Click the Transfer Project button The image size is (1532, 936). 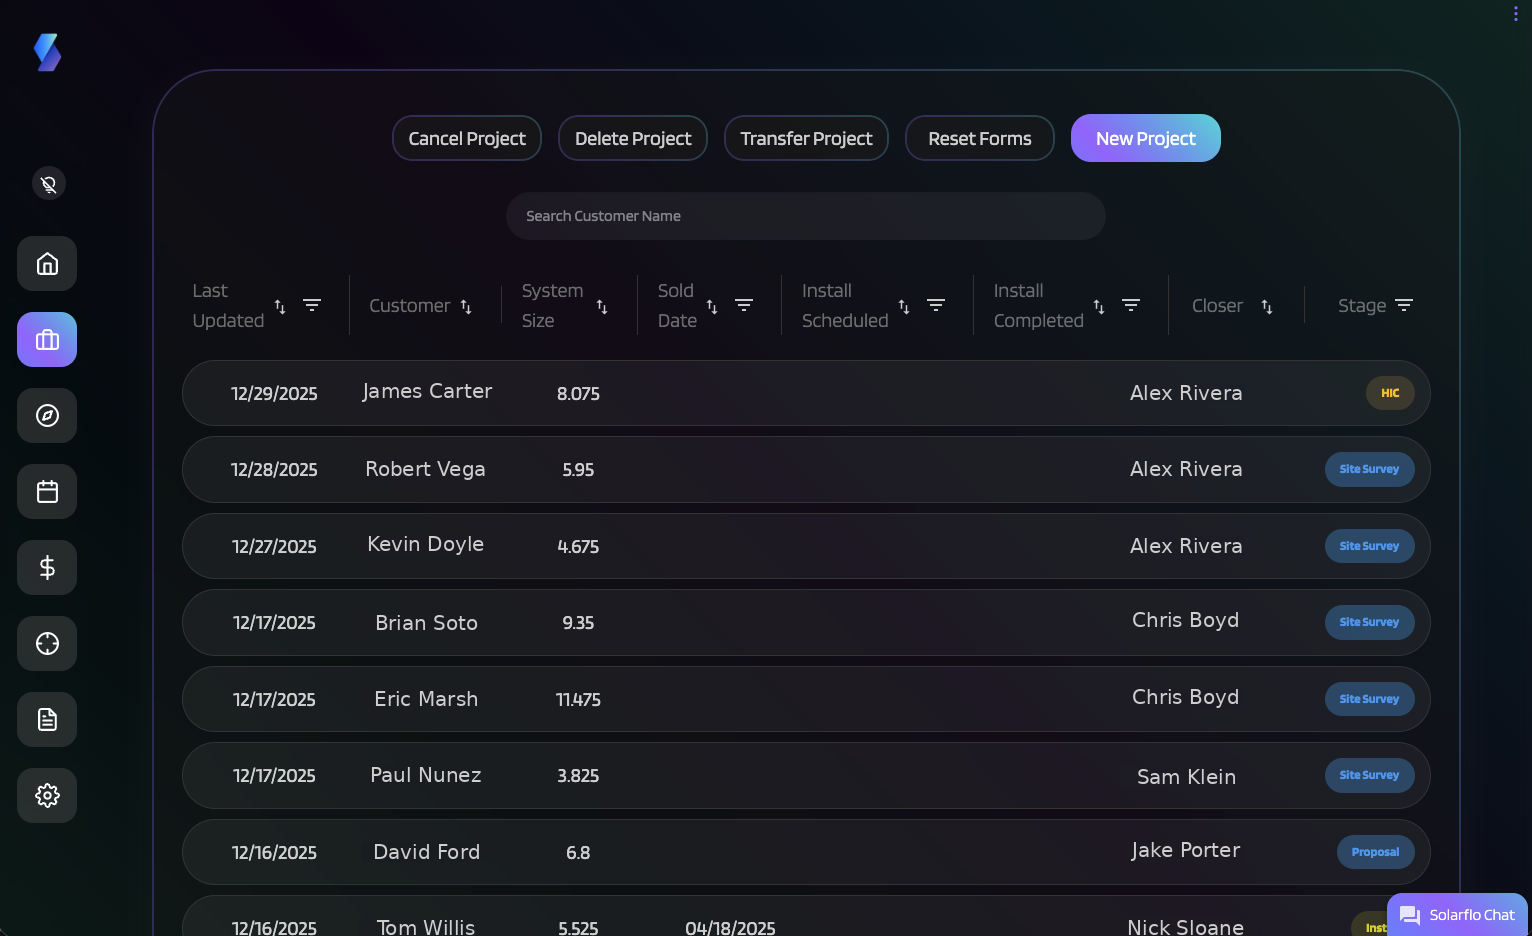pos(806,138)
